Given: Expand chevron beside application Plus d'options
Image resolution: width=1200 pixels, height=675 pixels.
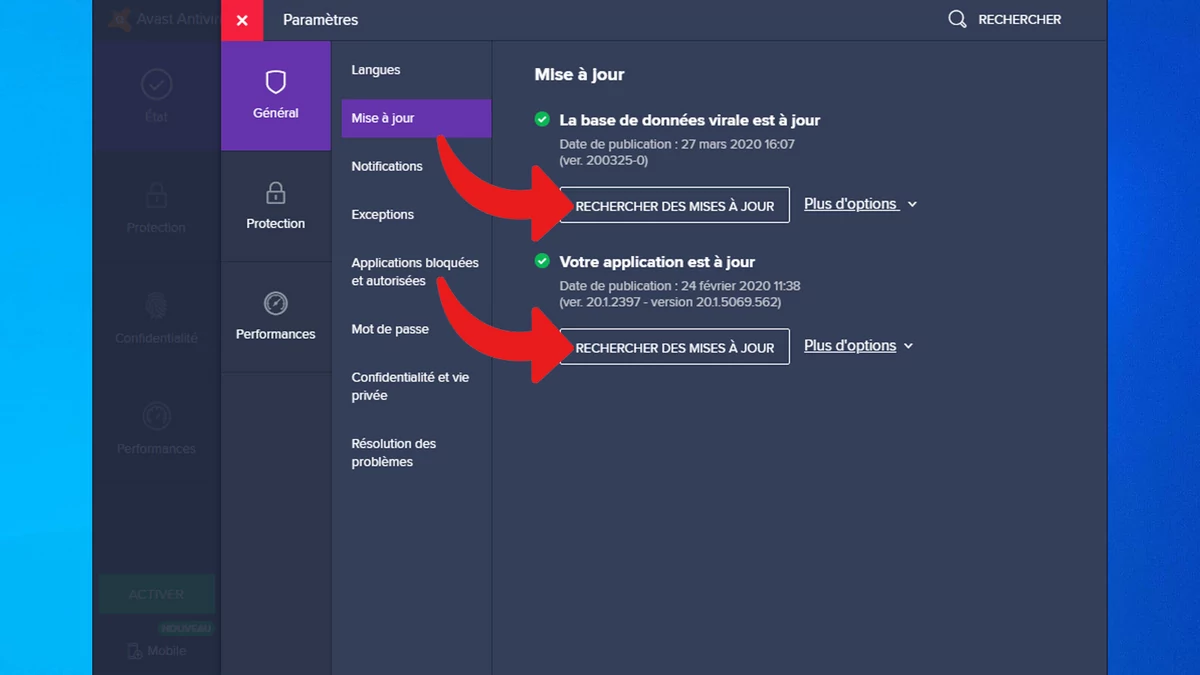Looking at the screenshot, I should coord(908,346).
